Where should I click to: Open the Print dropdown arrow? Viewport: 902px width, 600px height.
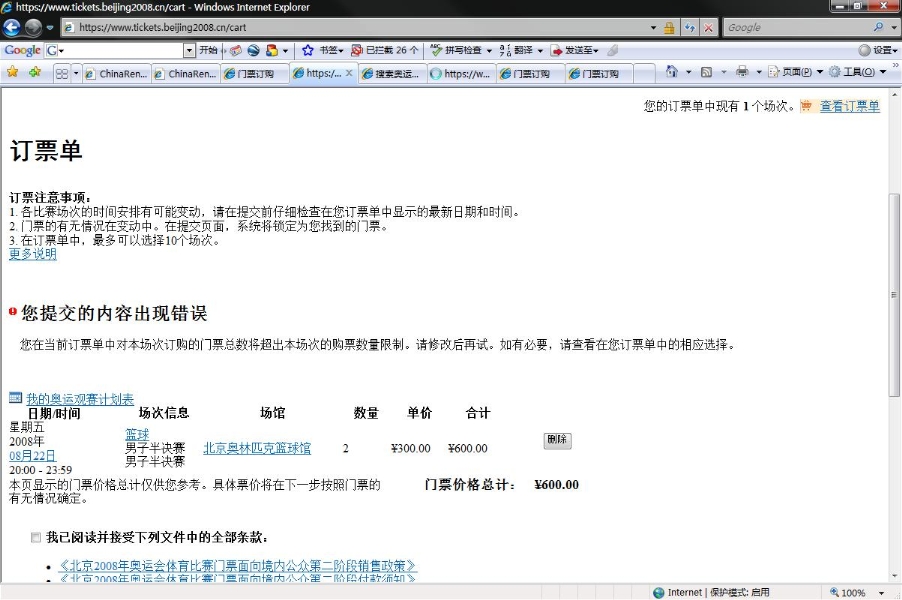tap(758, 72)
